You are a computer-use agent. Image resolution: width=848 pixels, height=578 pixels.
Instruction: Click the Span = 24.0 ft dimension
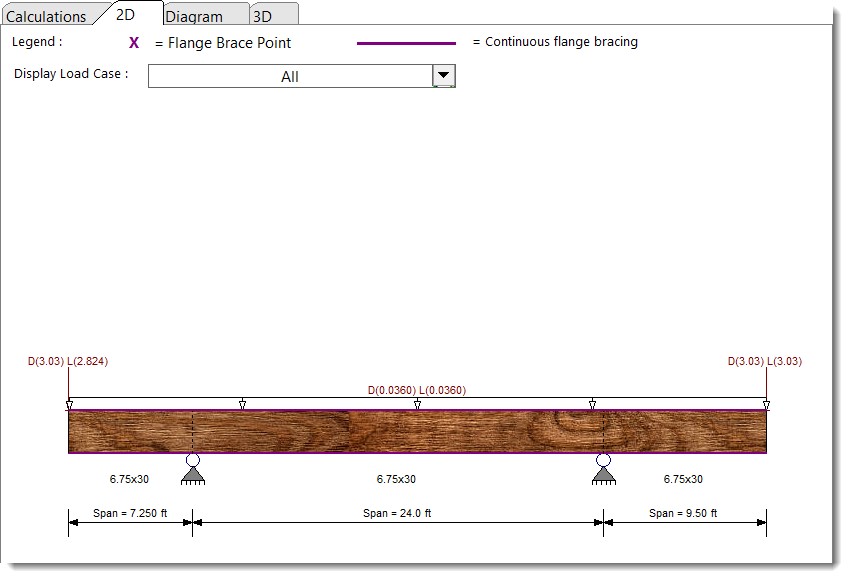tap(397, 513)
